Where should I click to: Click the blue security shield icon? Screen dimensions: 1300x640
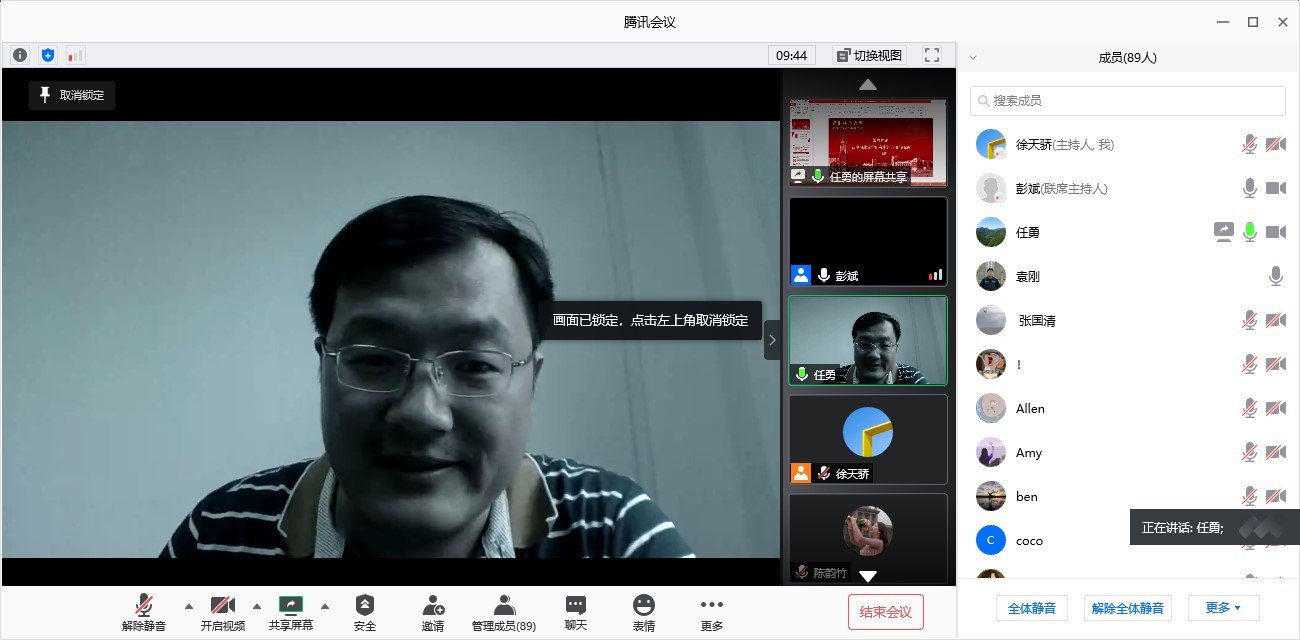pos(48,55)
